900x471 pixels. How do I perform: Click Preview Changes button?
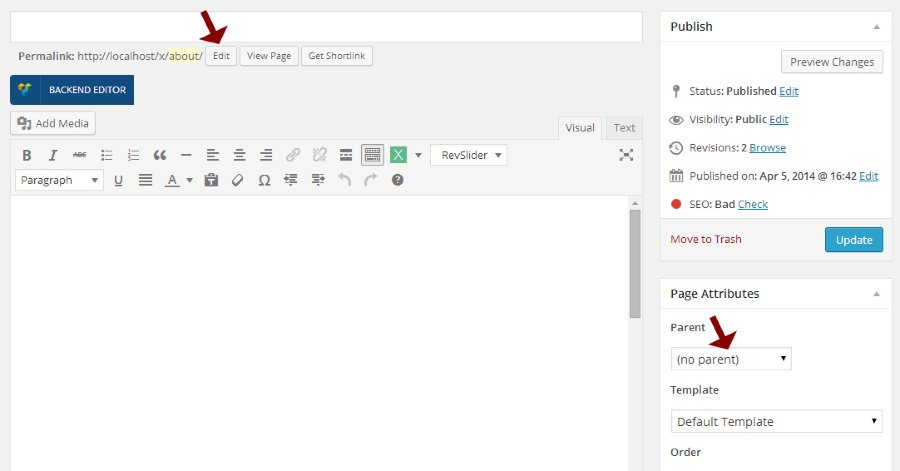pyautogui.click(x=832, y=62)
